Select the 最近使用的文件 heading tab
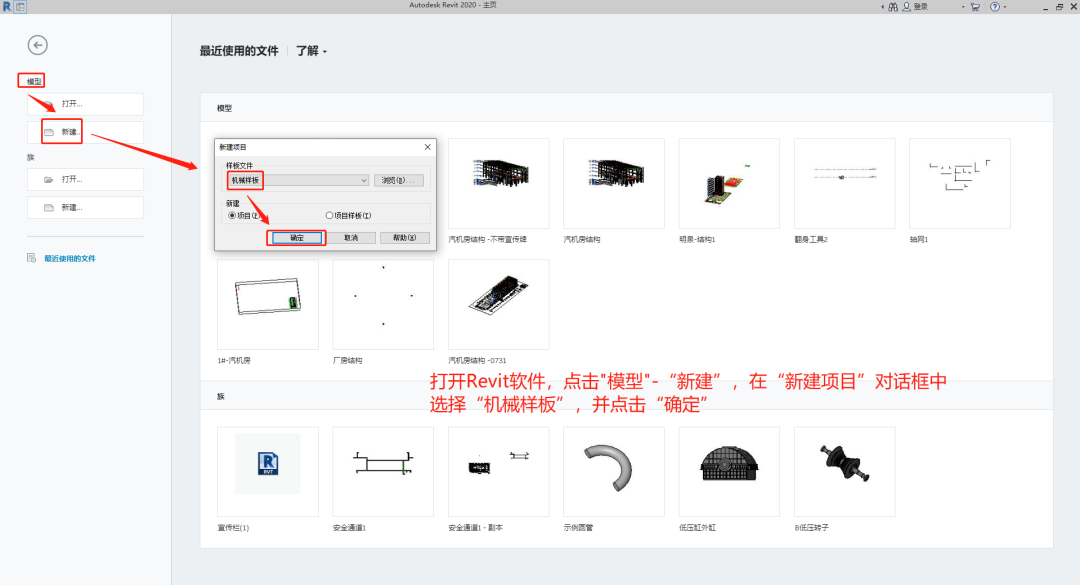The image size is (1080, 585). [x=239, y=51]
